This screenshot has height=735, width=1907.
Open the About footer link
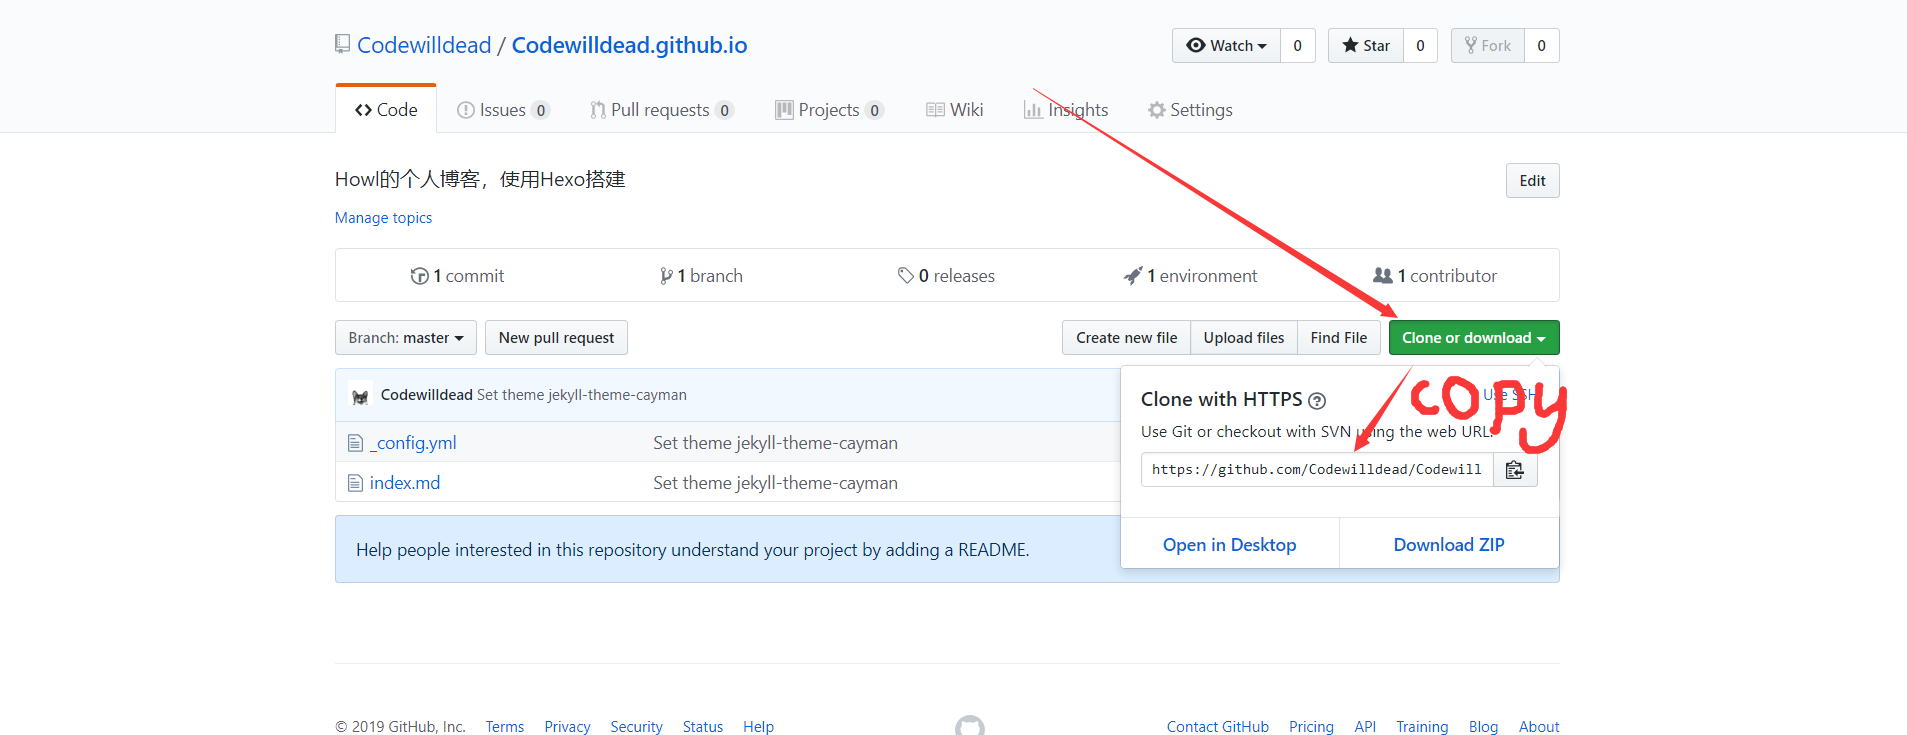pos(1539,727)
